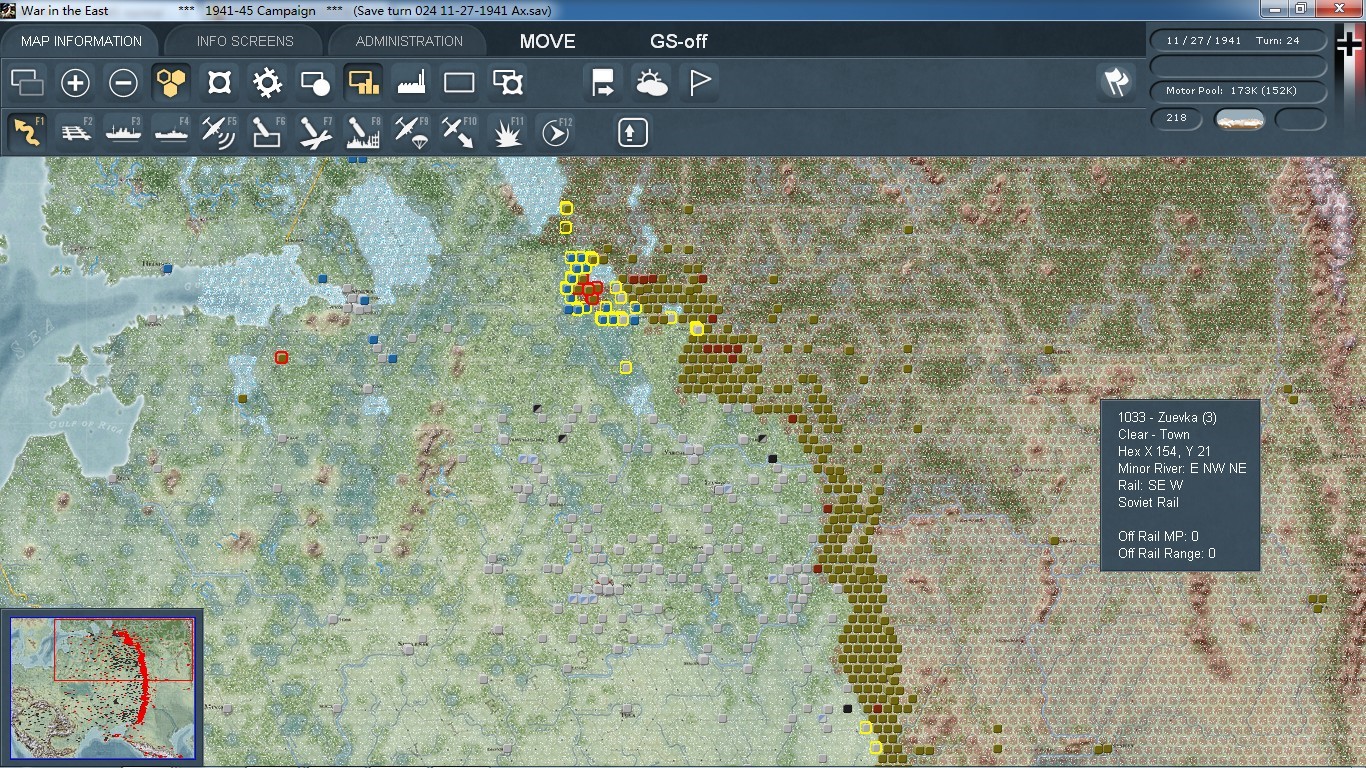
Task: Select air recon mode F5 icon
Action: [219, 132]
